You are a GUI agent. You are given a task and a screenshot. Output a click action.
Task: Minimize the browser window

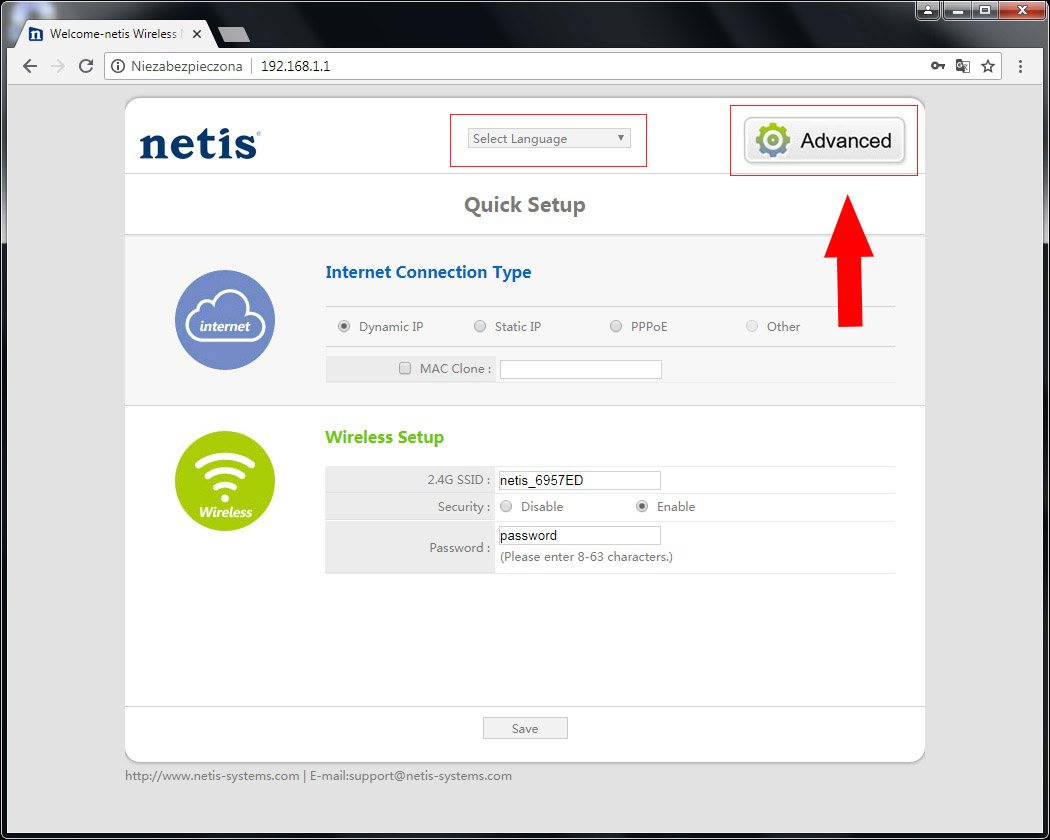coord(958,10)
